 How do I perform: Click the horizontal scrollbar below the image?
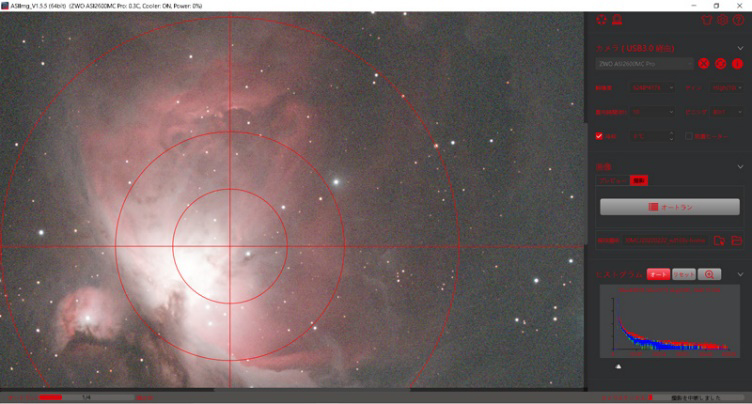(x=312, y=390)
